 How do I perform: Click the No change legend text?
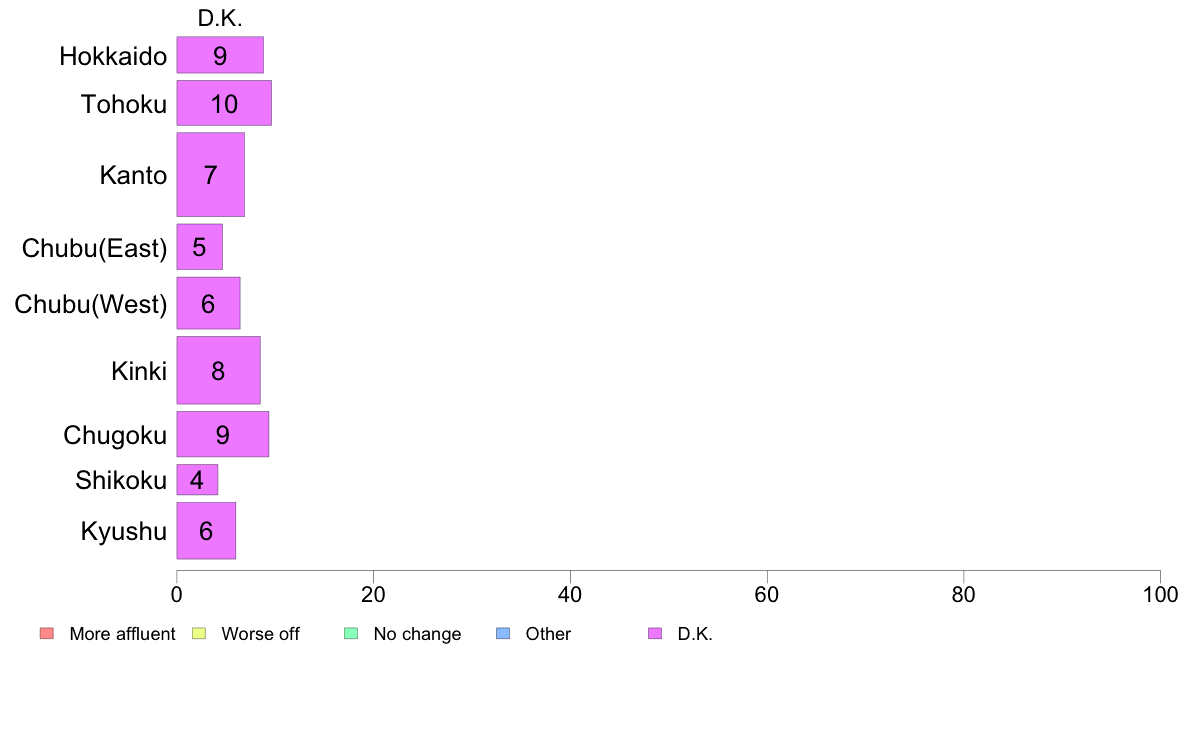click(417, 634)
